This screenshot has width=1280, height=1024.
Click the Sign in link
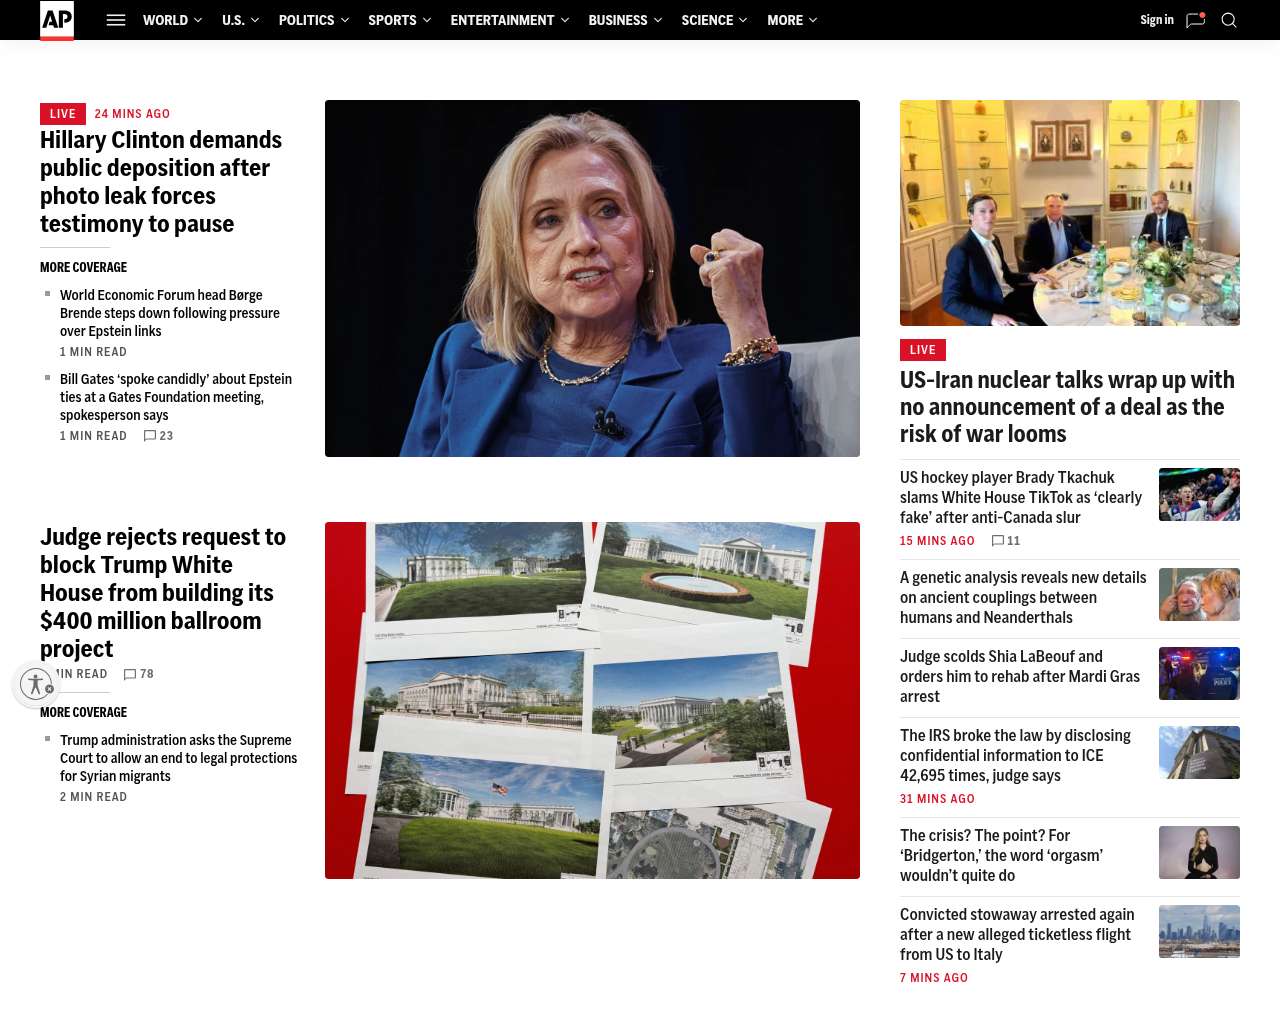(1156, 20)
